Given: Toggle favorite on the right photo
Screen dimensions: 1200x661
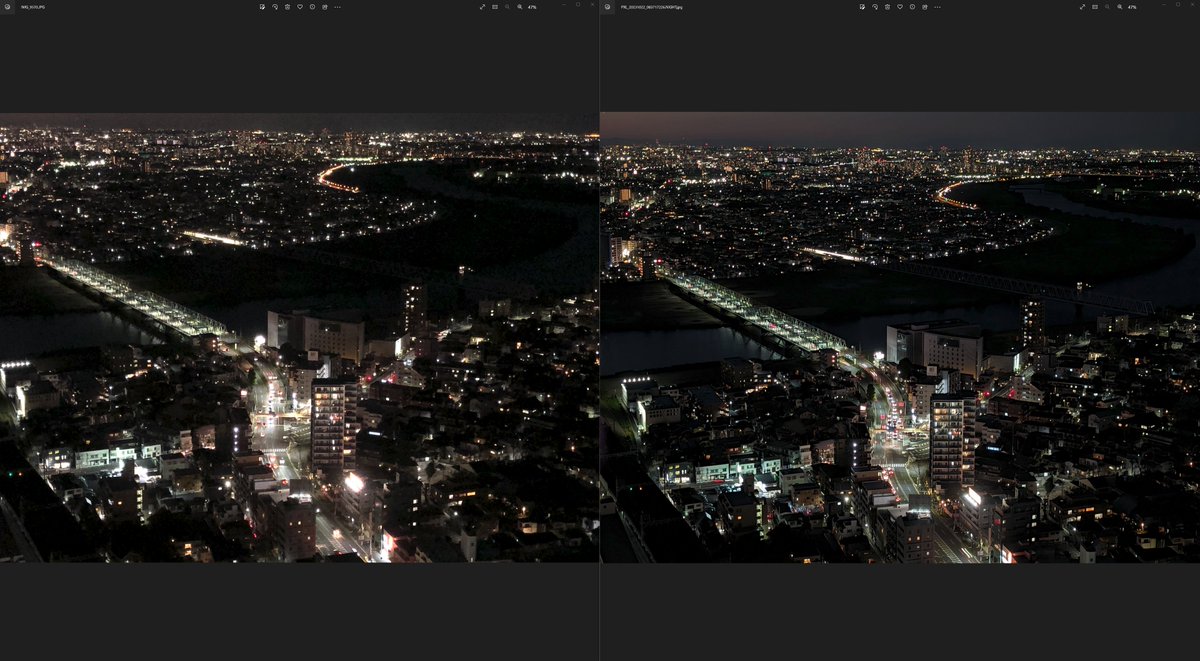Looking at the screenshot, I should click(900, 7).
